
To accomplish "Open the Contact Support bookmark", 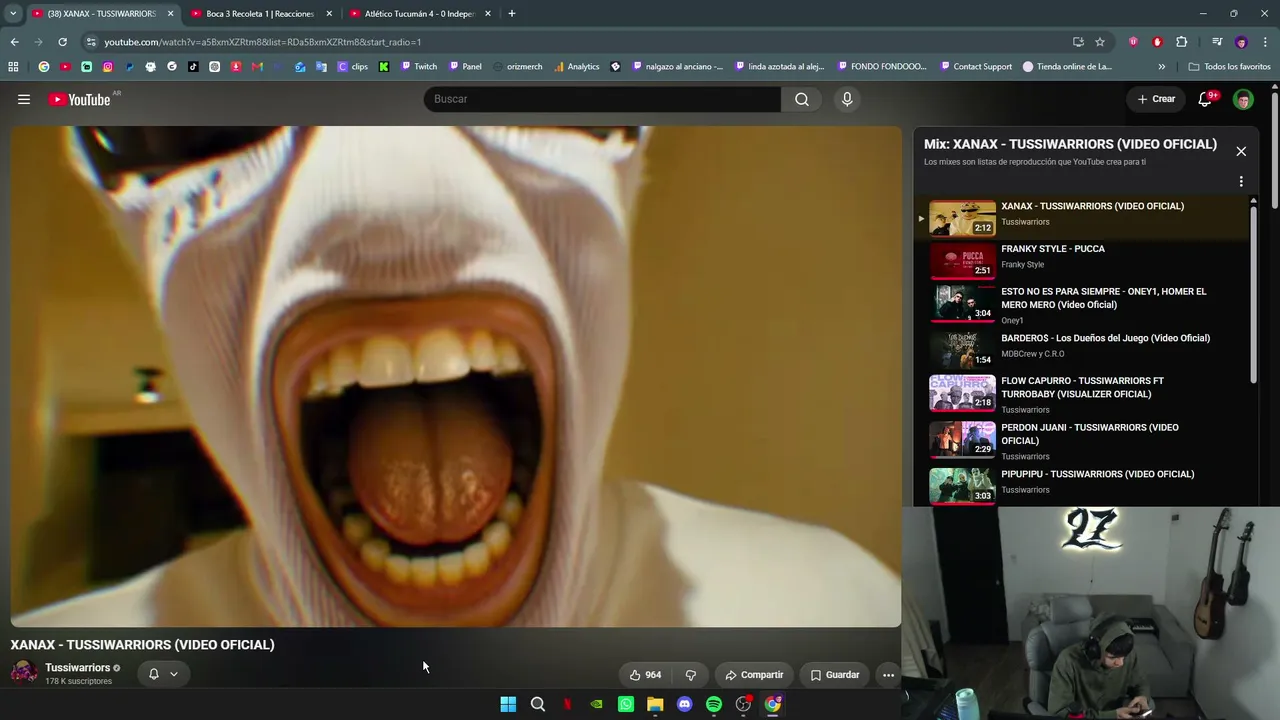I will point(975,67).
